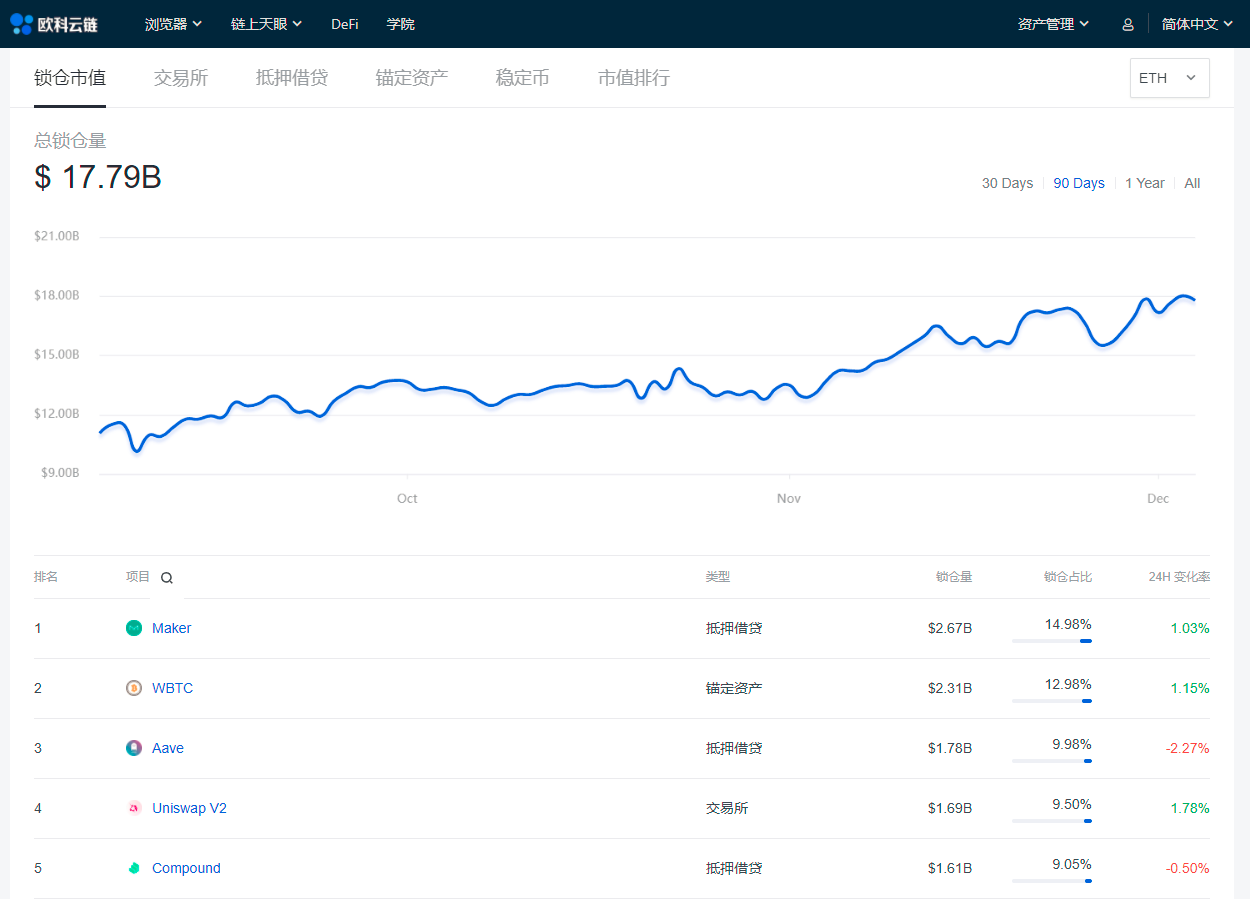Select the 锁仓市值 tab

(x=70, y=78)
